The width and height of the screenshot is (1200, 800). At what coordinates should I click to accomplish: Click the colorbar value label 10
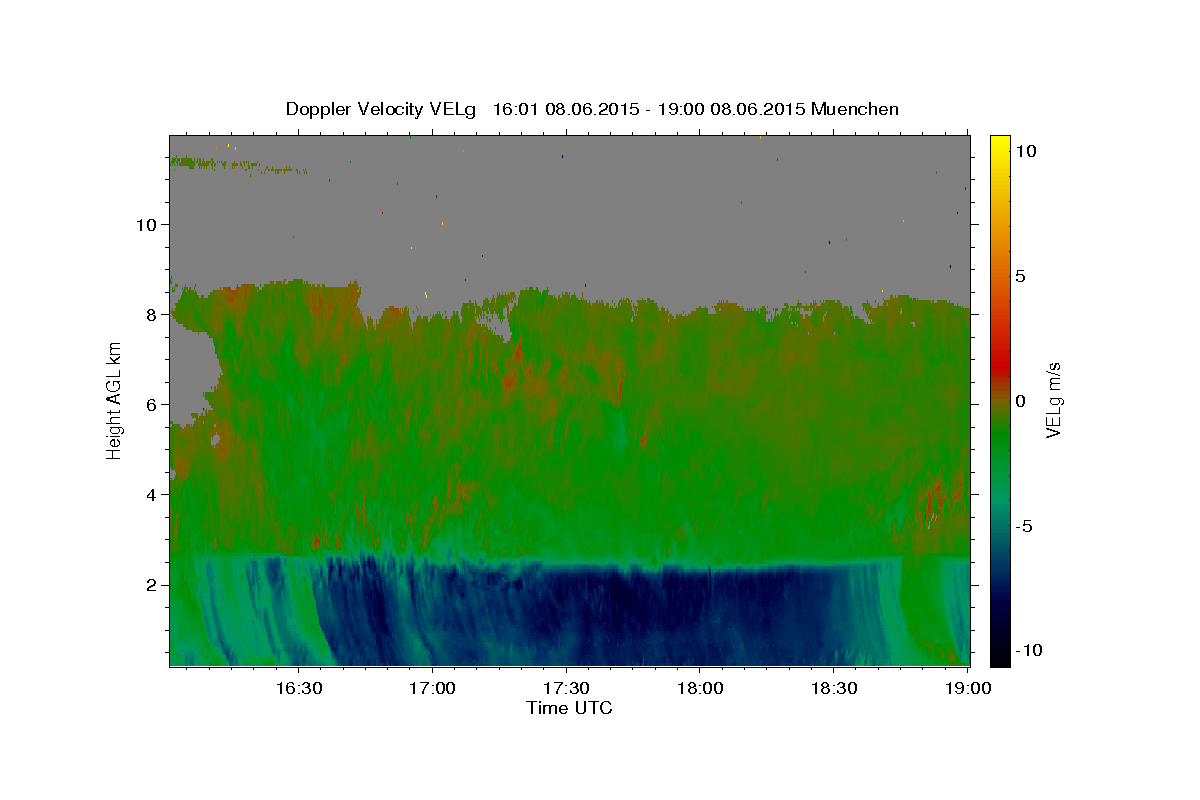pyautogui.click(x=1025, y=150)
